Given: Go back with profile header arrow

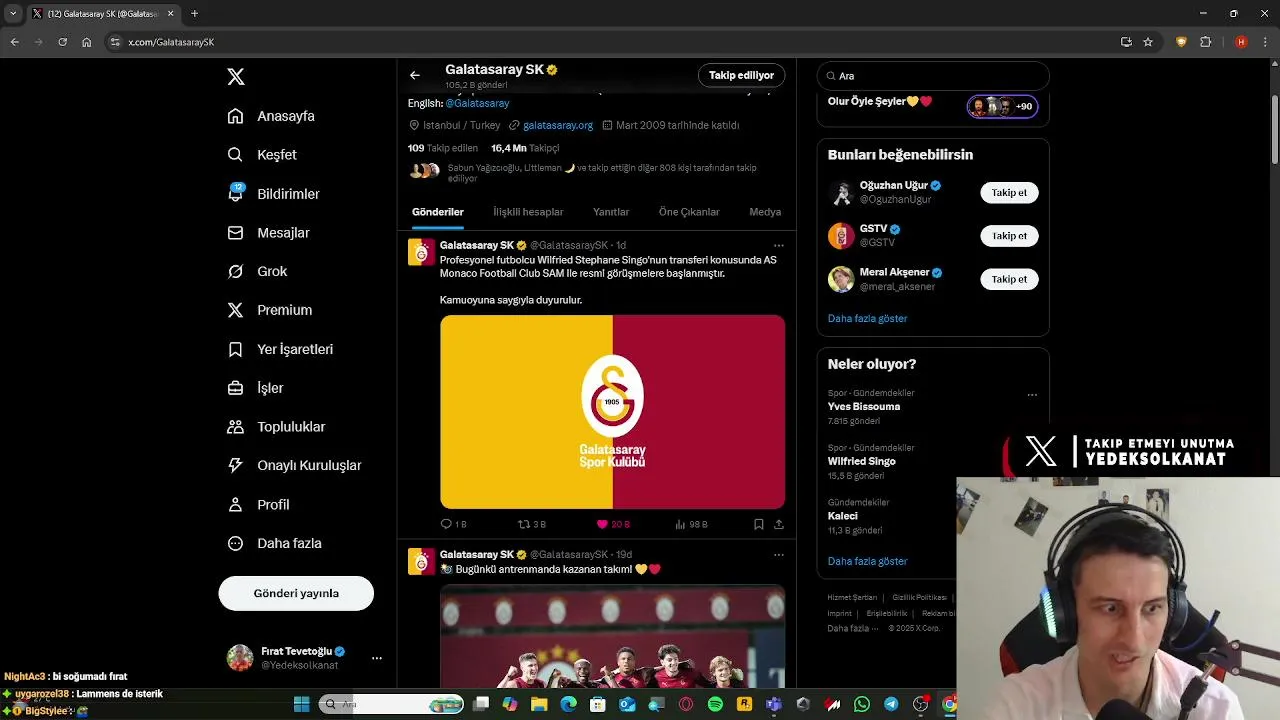Looking at the screenshot, I should pyautogui.click(x=415, y=75).
